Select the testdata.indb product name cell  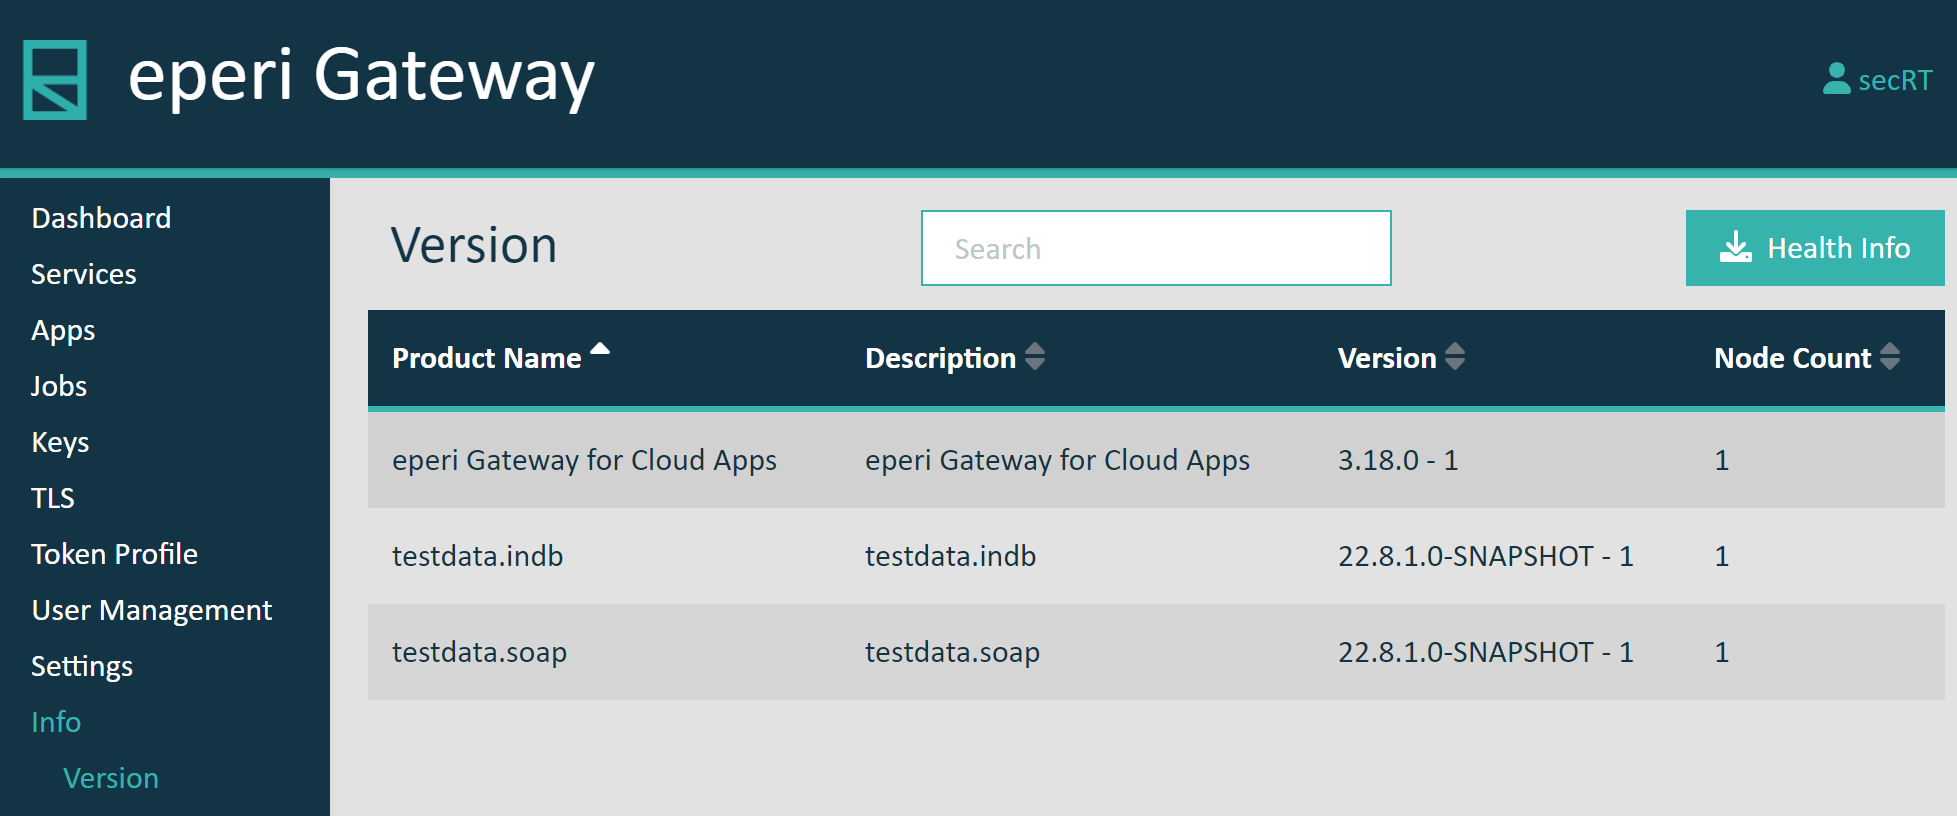(x=477, y=556)
